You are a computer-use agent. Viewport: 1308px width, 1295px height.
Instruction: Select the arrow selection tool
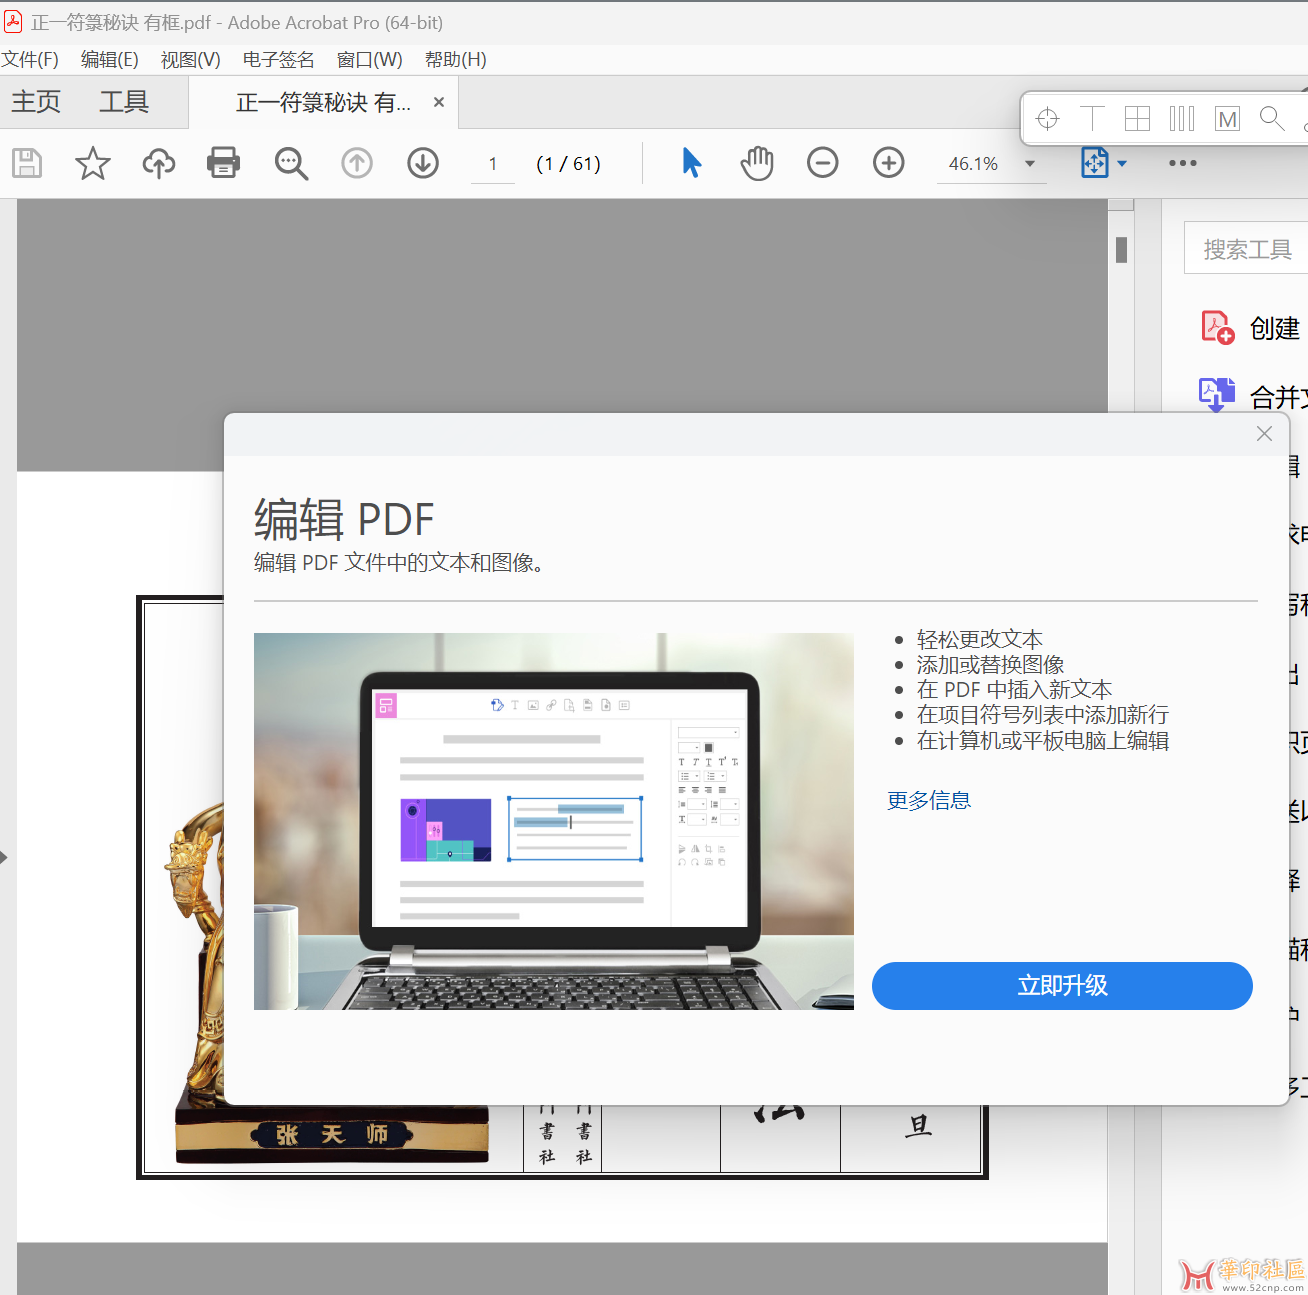coord(691,162)
